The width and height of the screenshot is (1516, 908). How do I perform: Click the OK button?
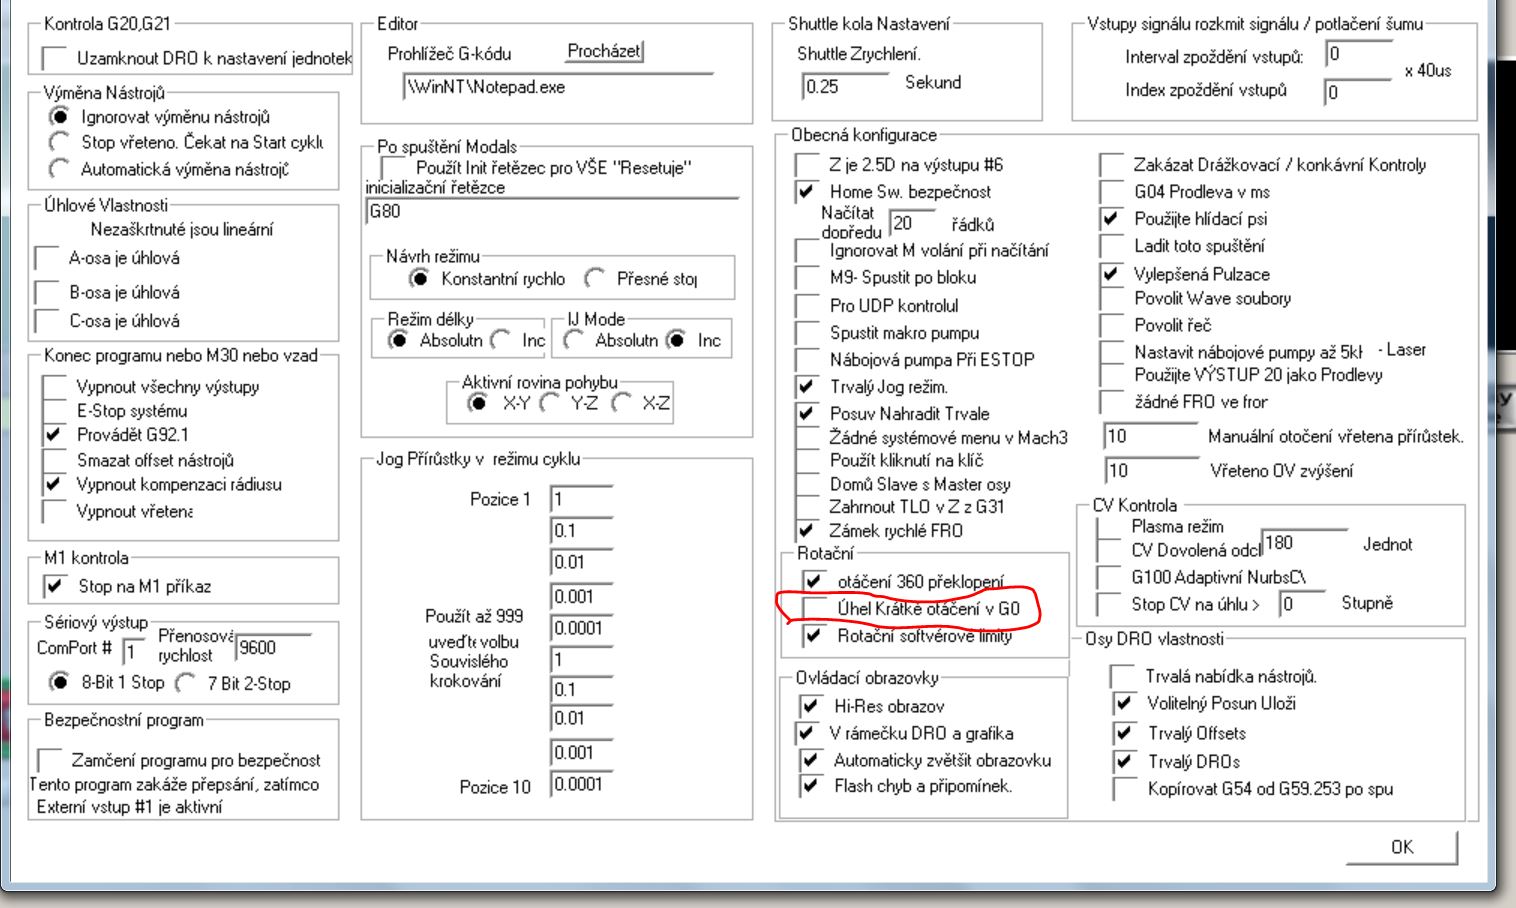1401,847
